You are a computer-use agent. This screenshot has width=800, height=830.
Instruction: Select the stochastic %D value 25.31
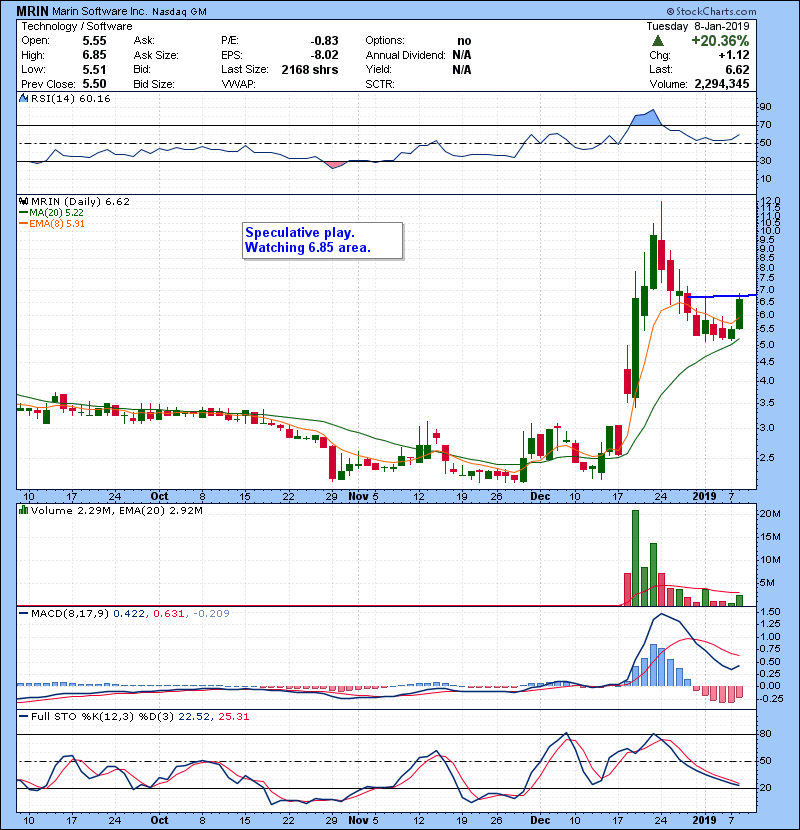click(233, 716)
